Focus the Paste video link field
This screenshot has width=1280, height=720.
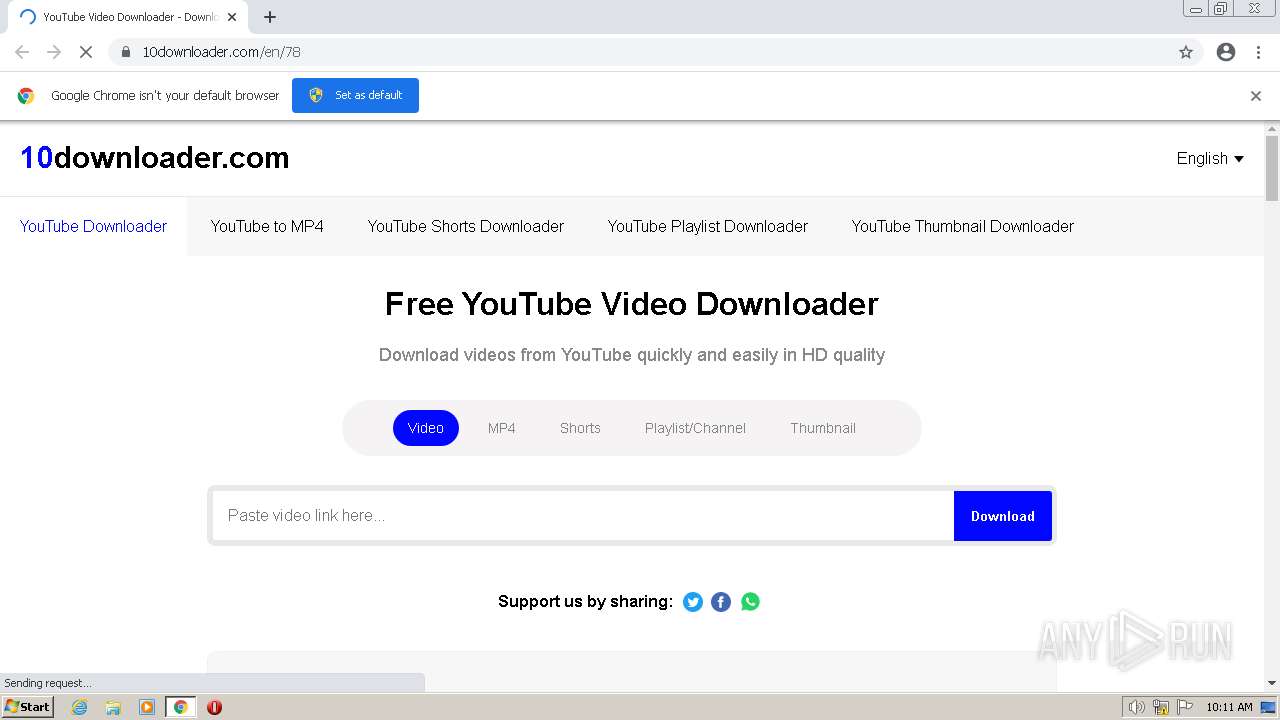click(x=583, y=516)
